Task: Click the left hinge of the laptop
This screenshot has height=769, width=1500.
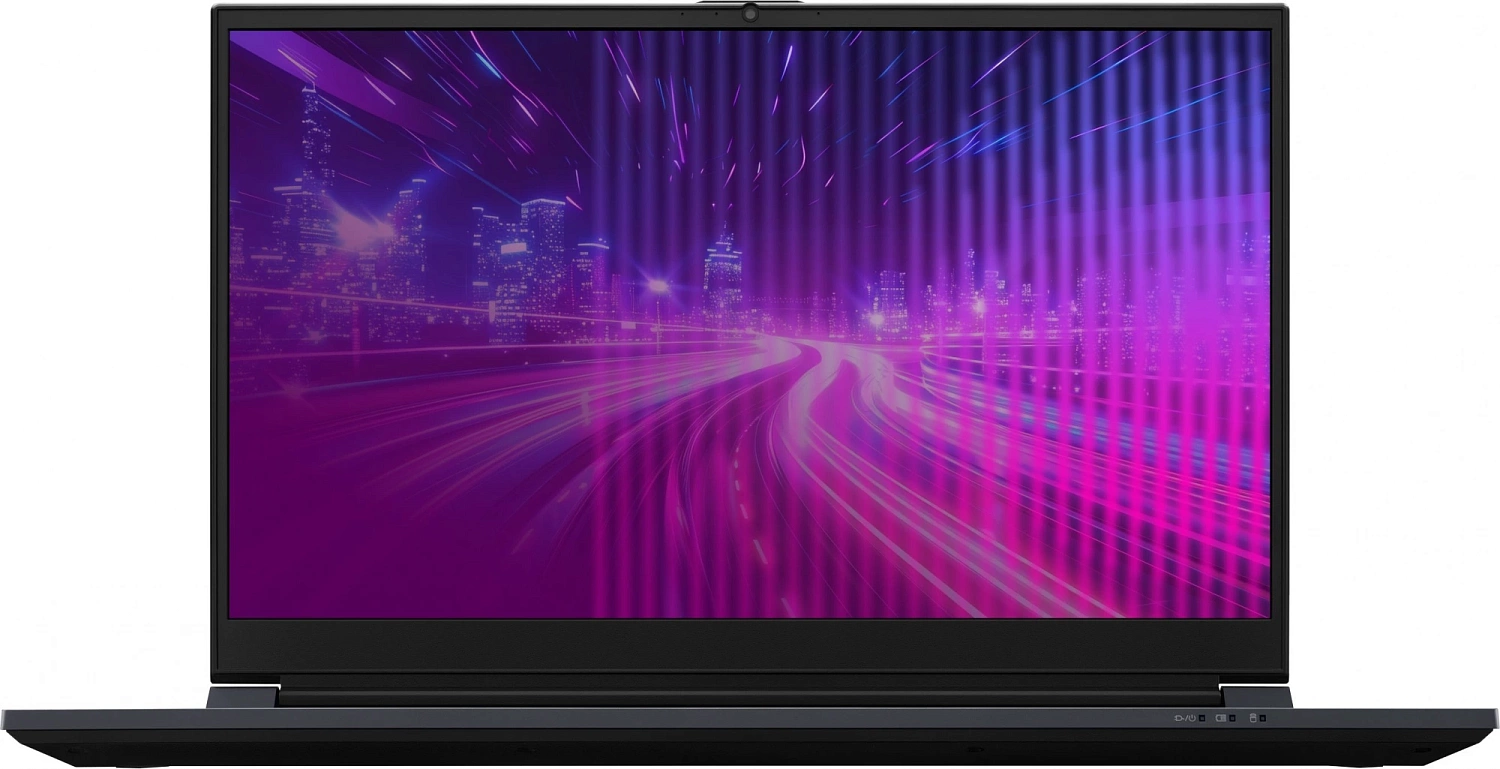Action: coord(242,696)
